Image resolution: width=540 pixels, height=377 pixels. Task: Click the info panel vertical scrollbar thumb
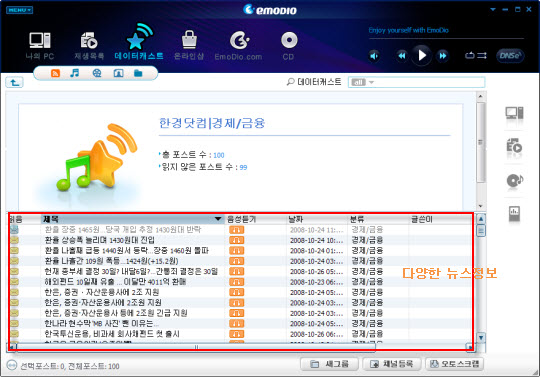pyautogui.click(x=481, y=142)
